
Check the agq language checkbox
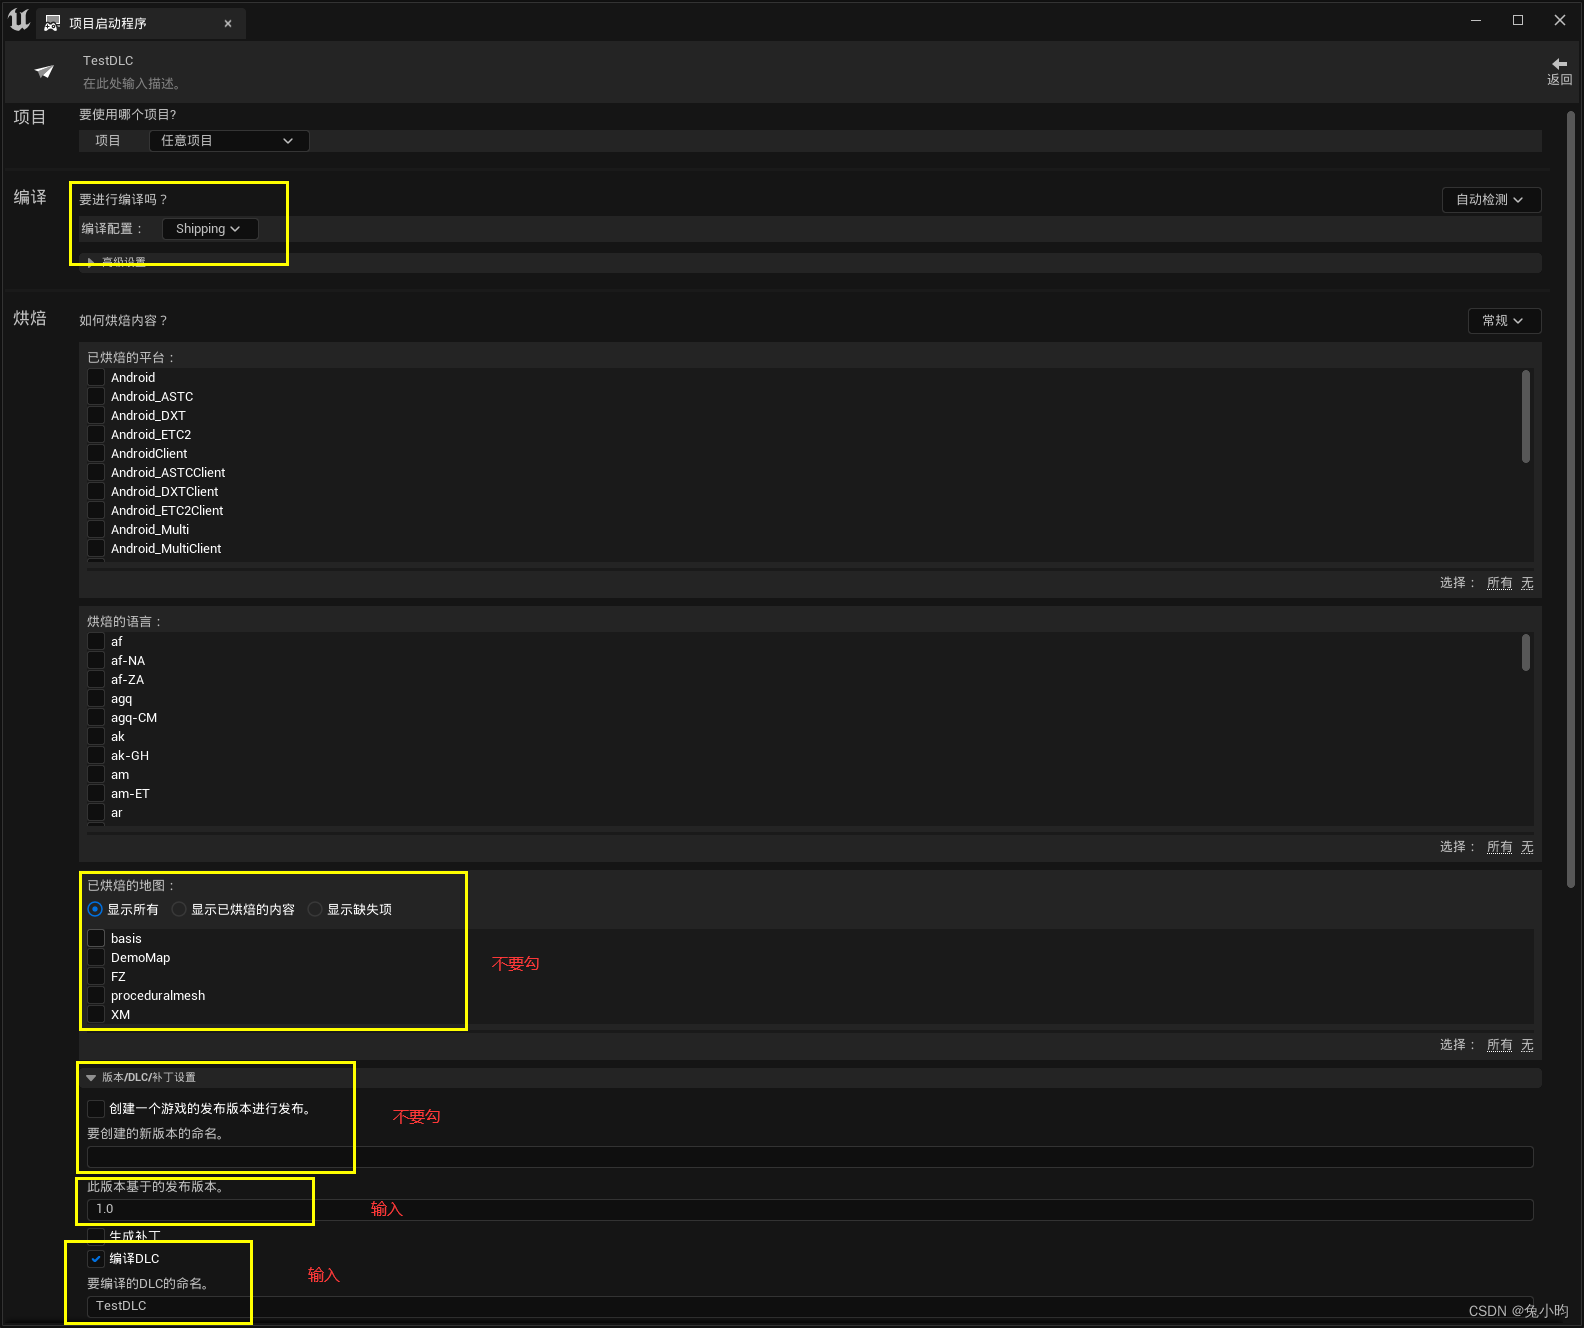pos(96,698)
